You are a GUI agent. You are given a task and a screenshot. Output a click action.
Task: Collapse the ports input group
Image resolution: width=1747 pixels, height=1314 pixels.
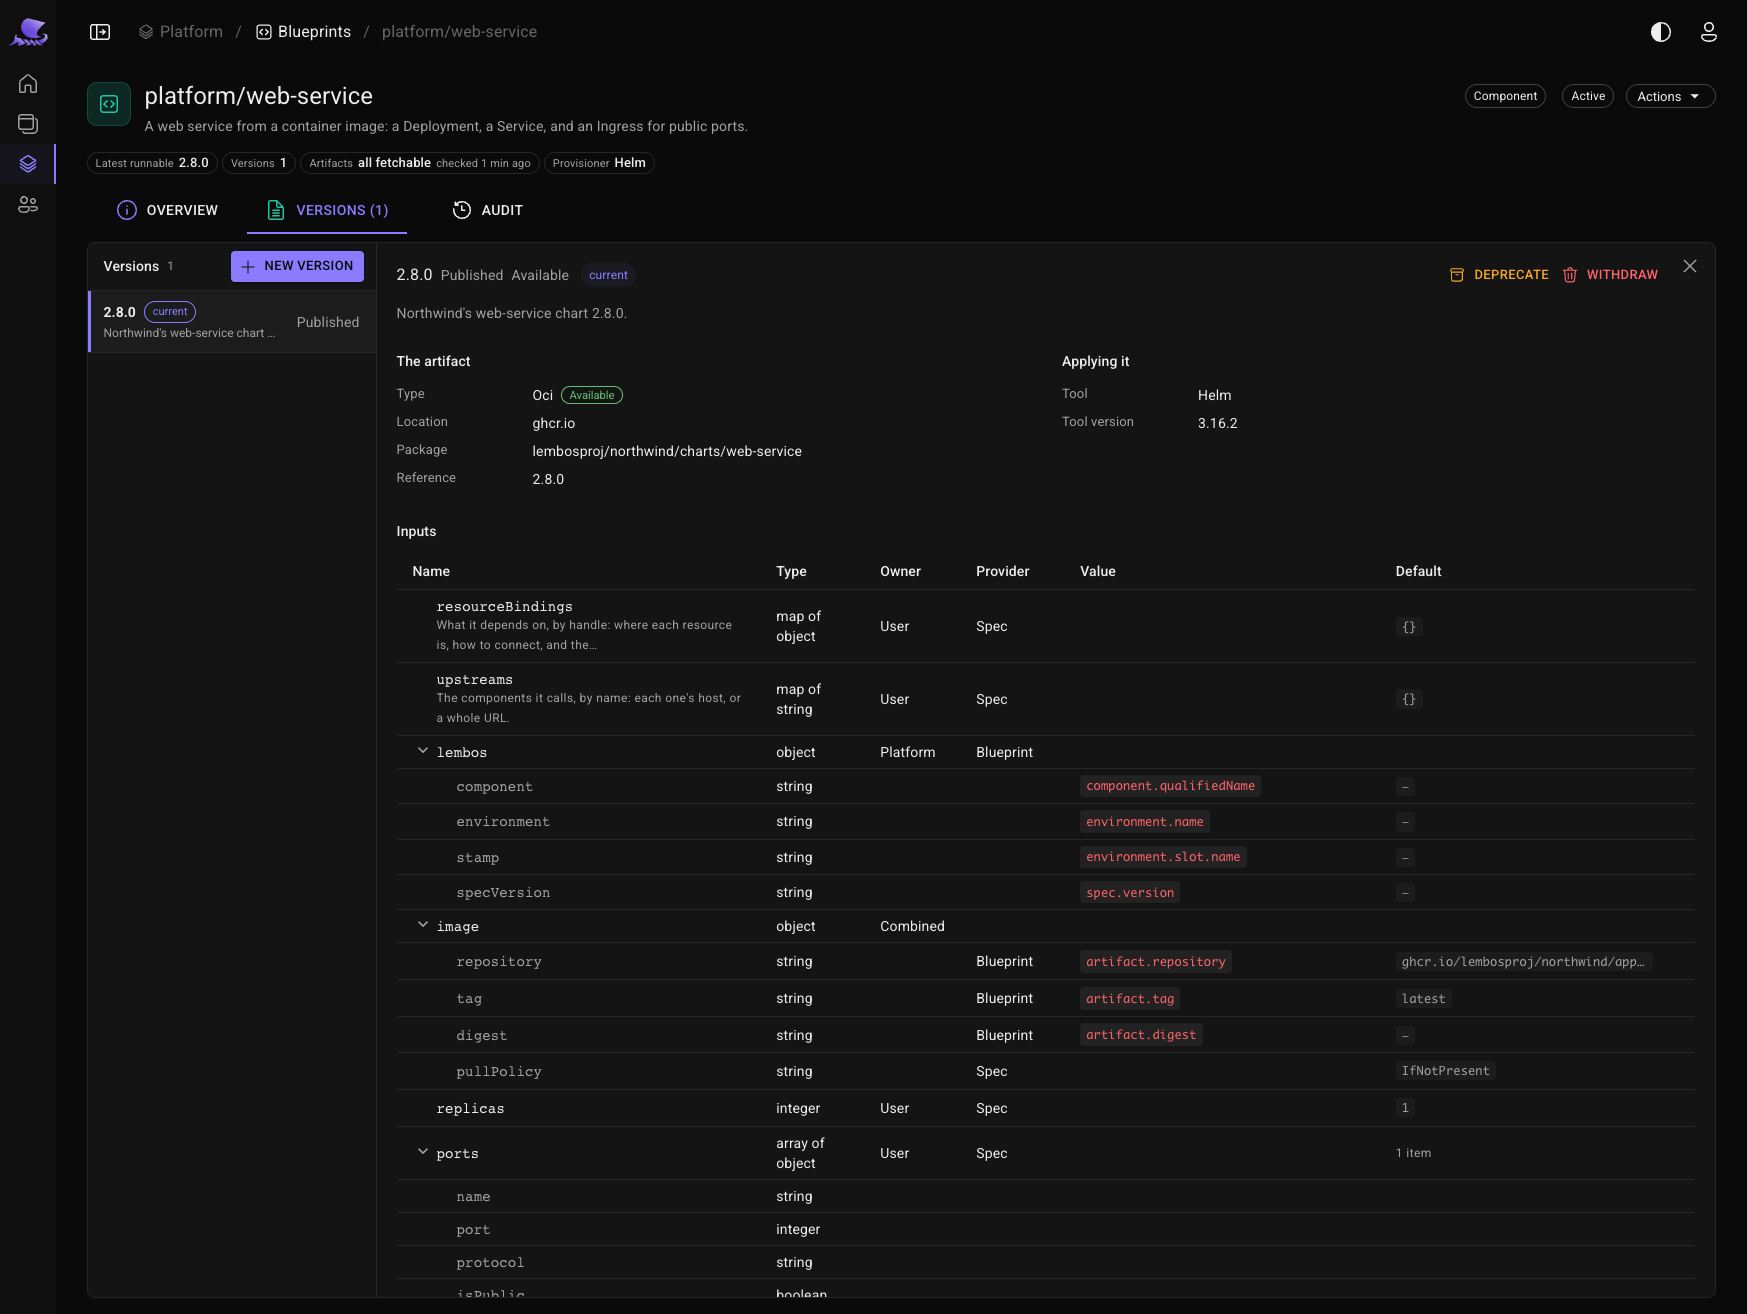(x=423, y=1152)
